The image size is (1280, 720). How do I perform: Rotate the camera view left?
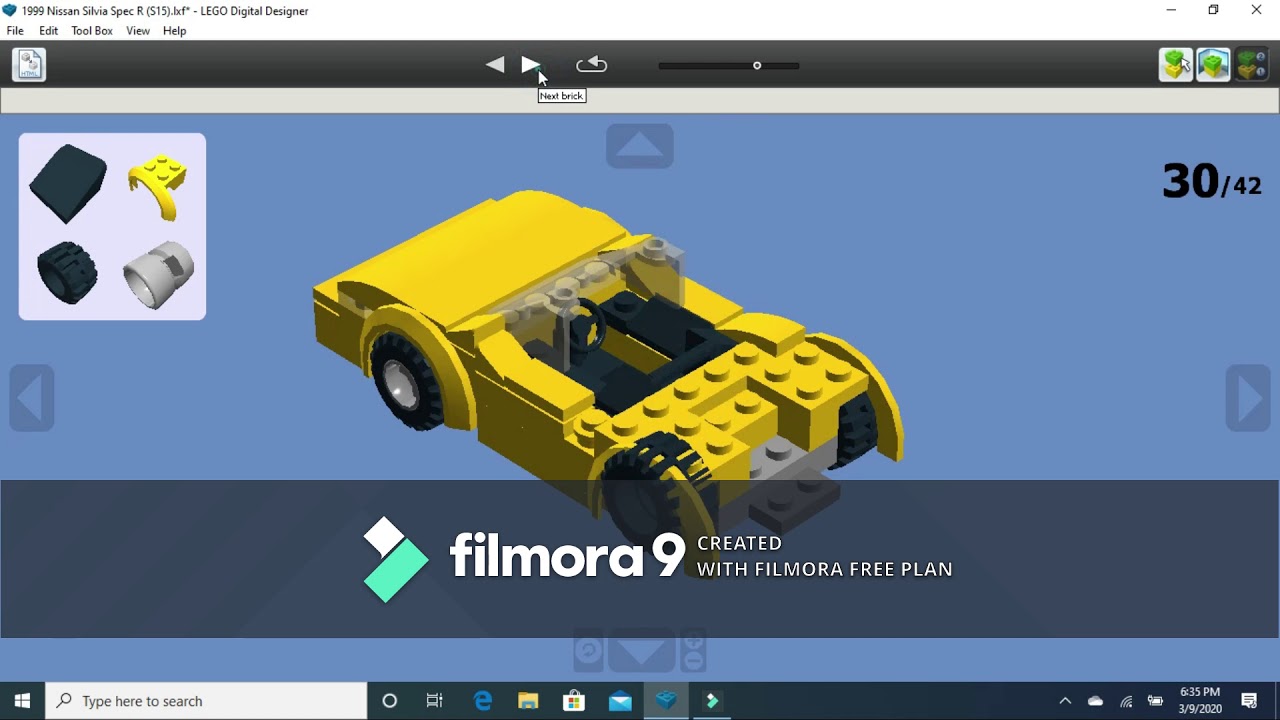[x=32, y=398]
